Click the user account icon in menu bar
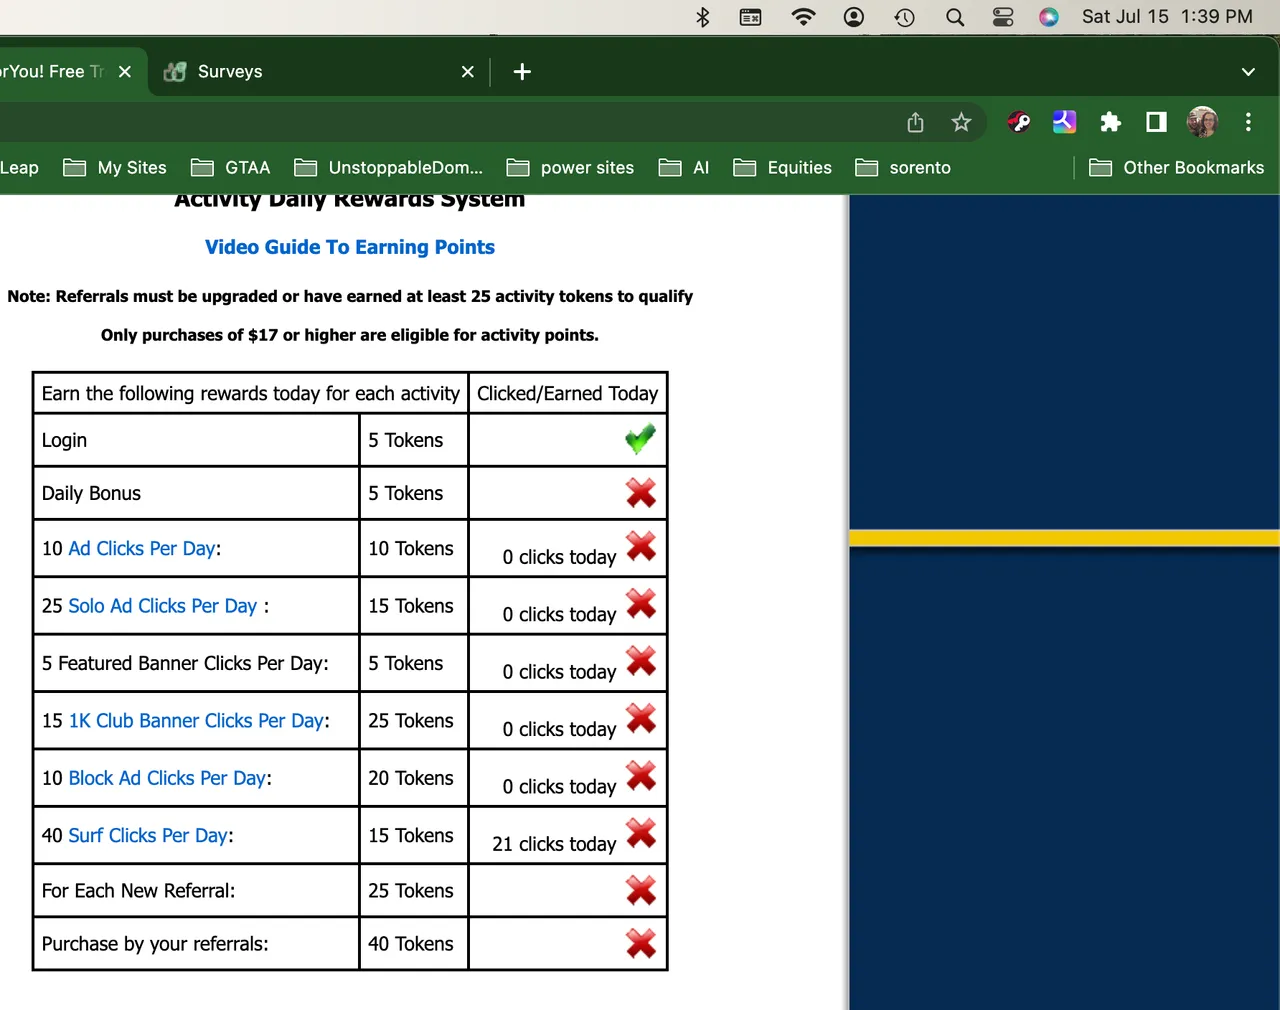The width and height of the screenshot is (1280, 1010). 854,17
